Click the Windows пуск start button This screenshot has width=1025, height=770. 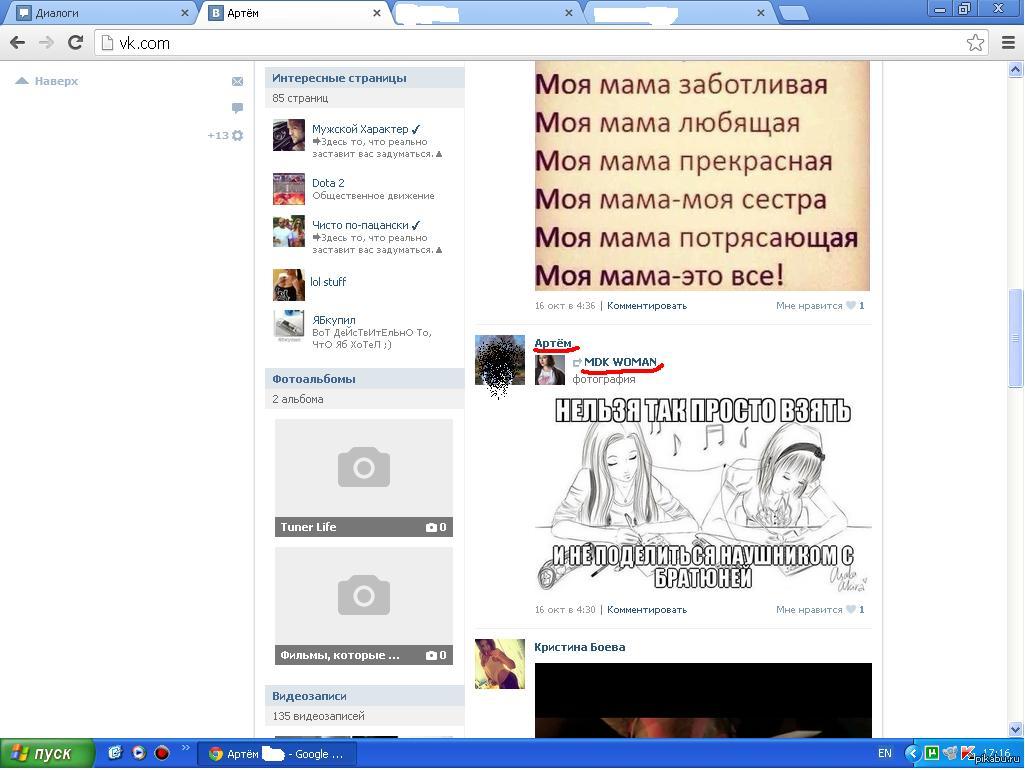click(x=47, y=753)
